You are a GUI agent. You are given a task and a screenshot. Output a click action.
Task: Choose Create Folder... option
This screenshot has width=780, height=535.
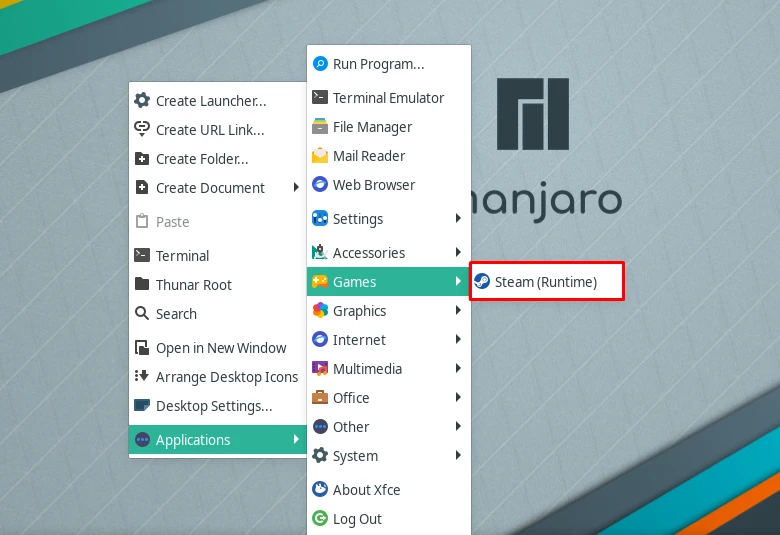[218, 159]
